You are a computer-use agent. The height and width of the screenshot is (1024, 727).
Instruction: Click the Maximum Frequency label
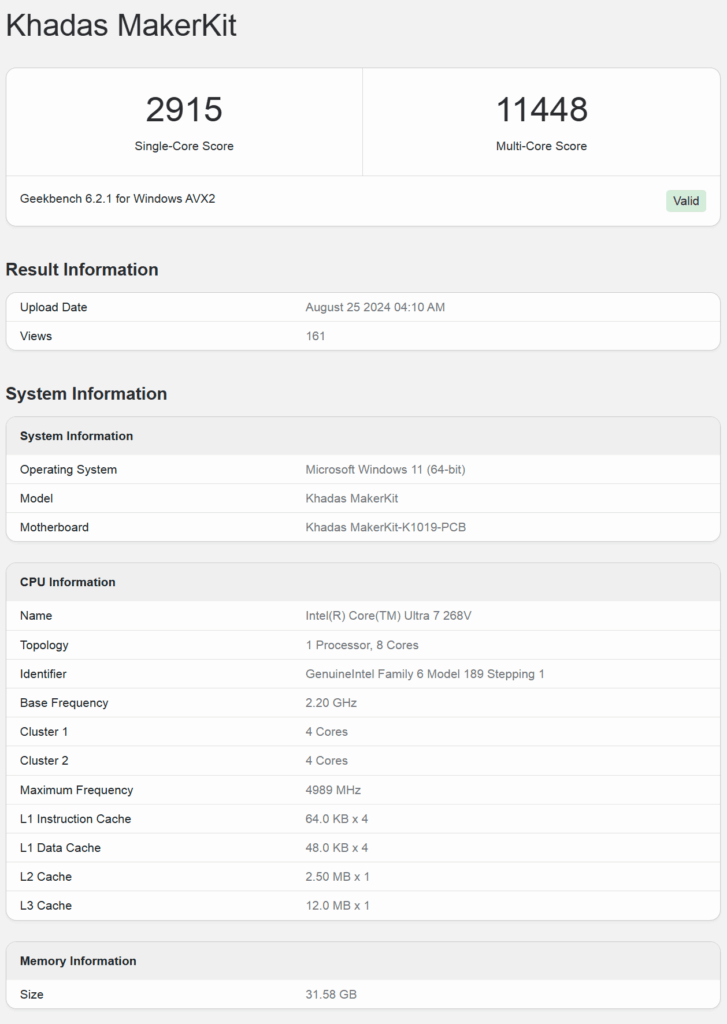pos(76,790)
